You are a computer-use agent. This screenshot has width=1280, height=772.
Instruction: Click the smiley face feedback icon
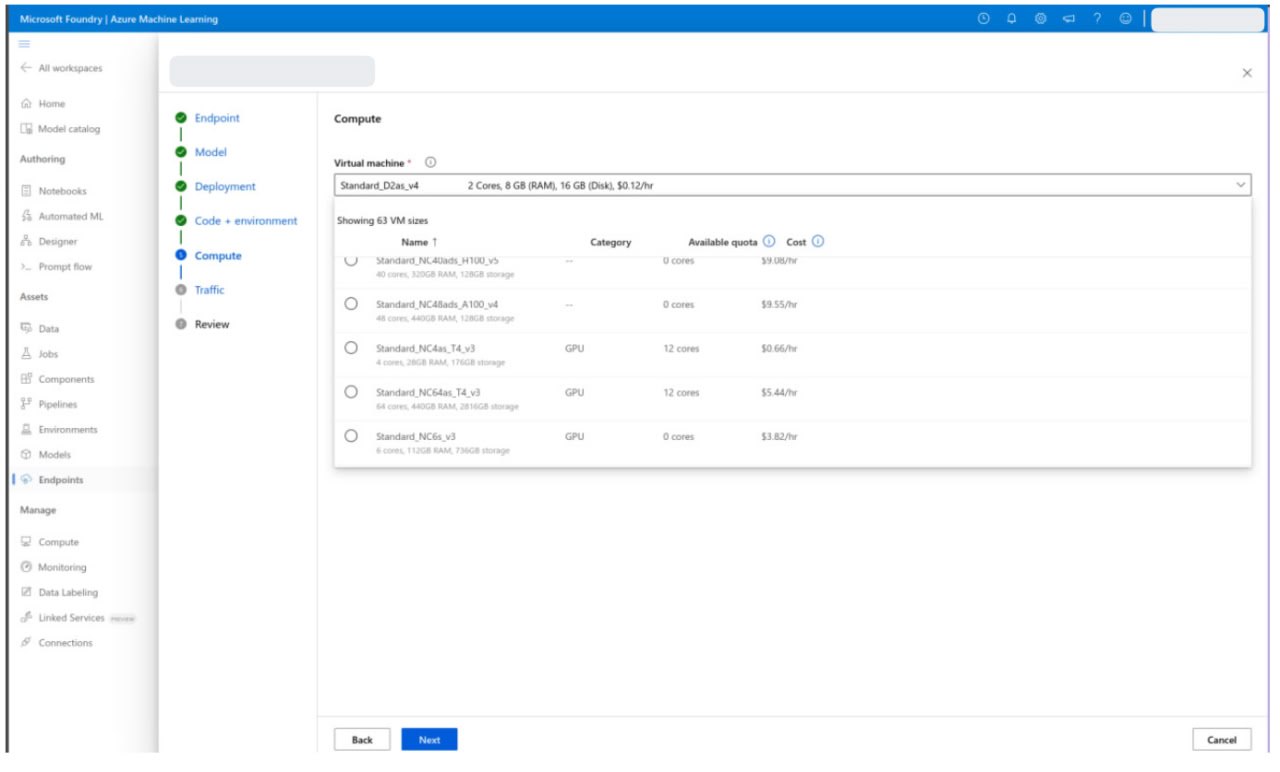coord(1126,19)
